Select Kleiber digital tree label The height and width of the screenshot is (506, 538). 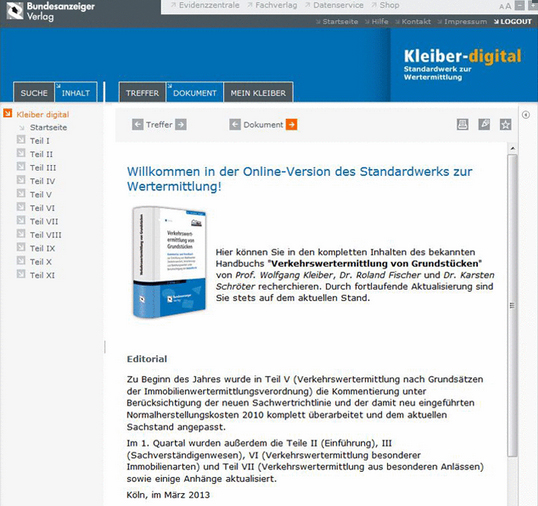(43, 114)
